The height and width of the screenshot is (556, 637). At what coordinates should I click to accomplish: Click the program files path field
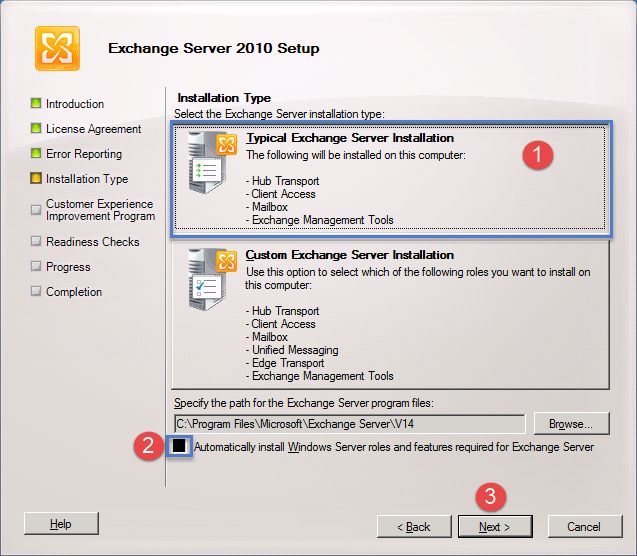[350, 424]
